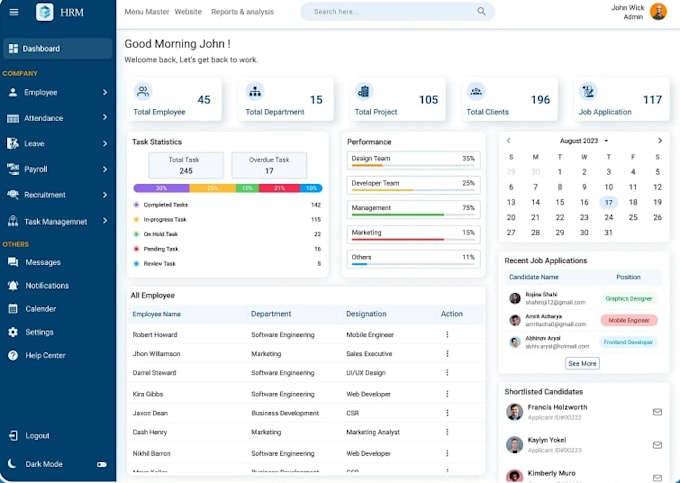Click the Leave sidebar icon
This screenshot has width=680, height=483.
pyautogui.click(x=13, y=144)
